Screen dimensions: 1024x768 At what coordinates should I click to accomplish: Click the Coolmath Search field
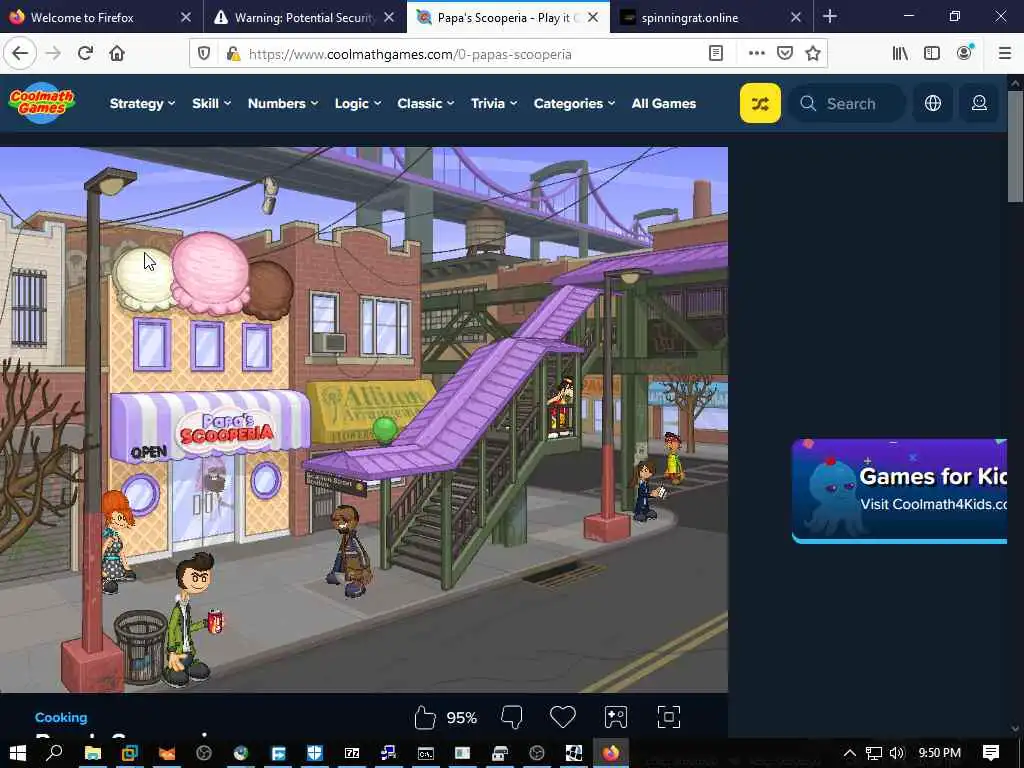coord(847,103)
